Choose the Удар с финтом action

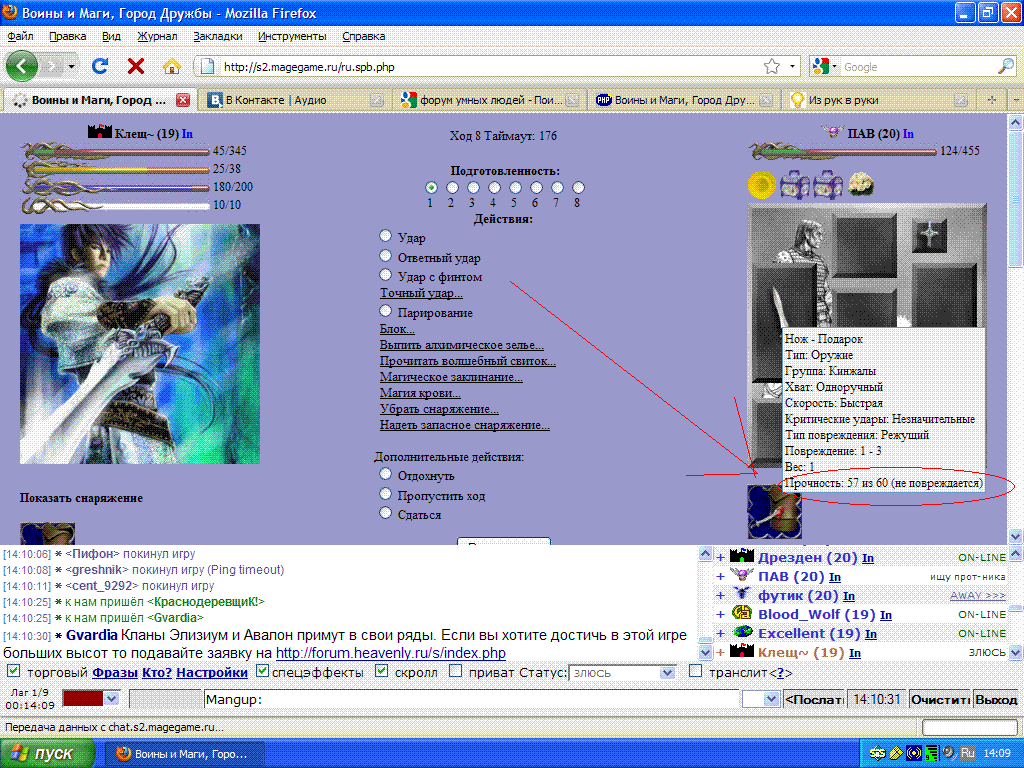pos(385,274)
